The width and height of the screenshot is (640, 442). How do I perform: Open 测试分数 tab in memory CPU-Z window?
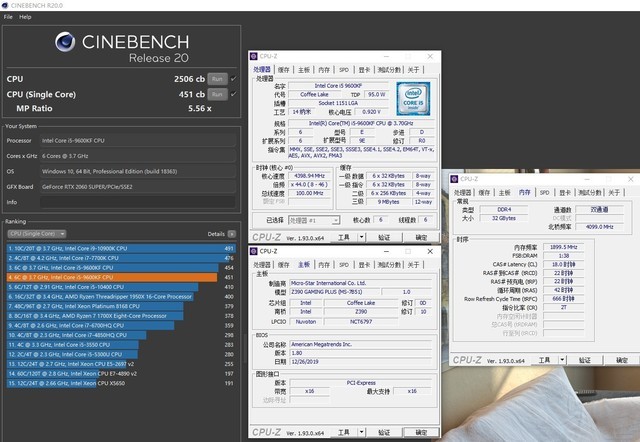coord(590,193)
